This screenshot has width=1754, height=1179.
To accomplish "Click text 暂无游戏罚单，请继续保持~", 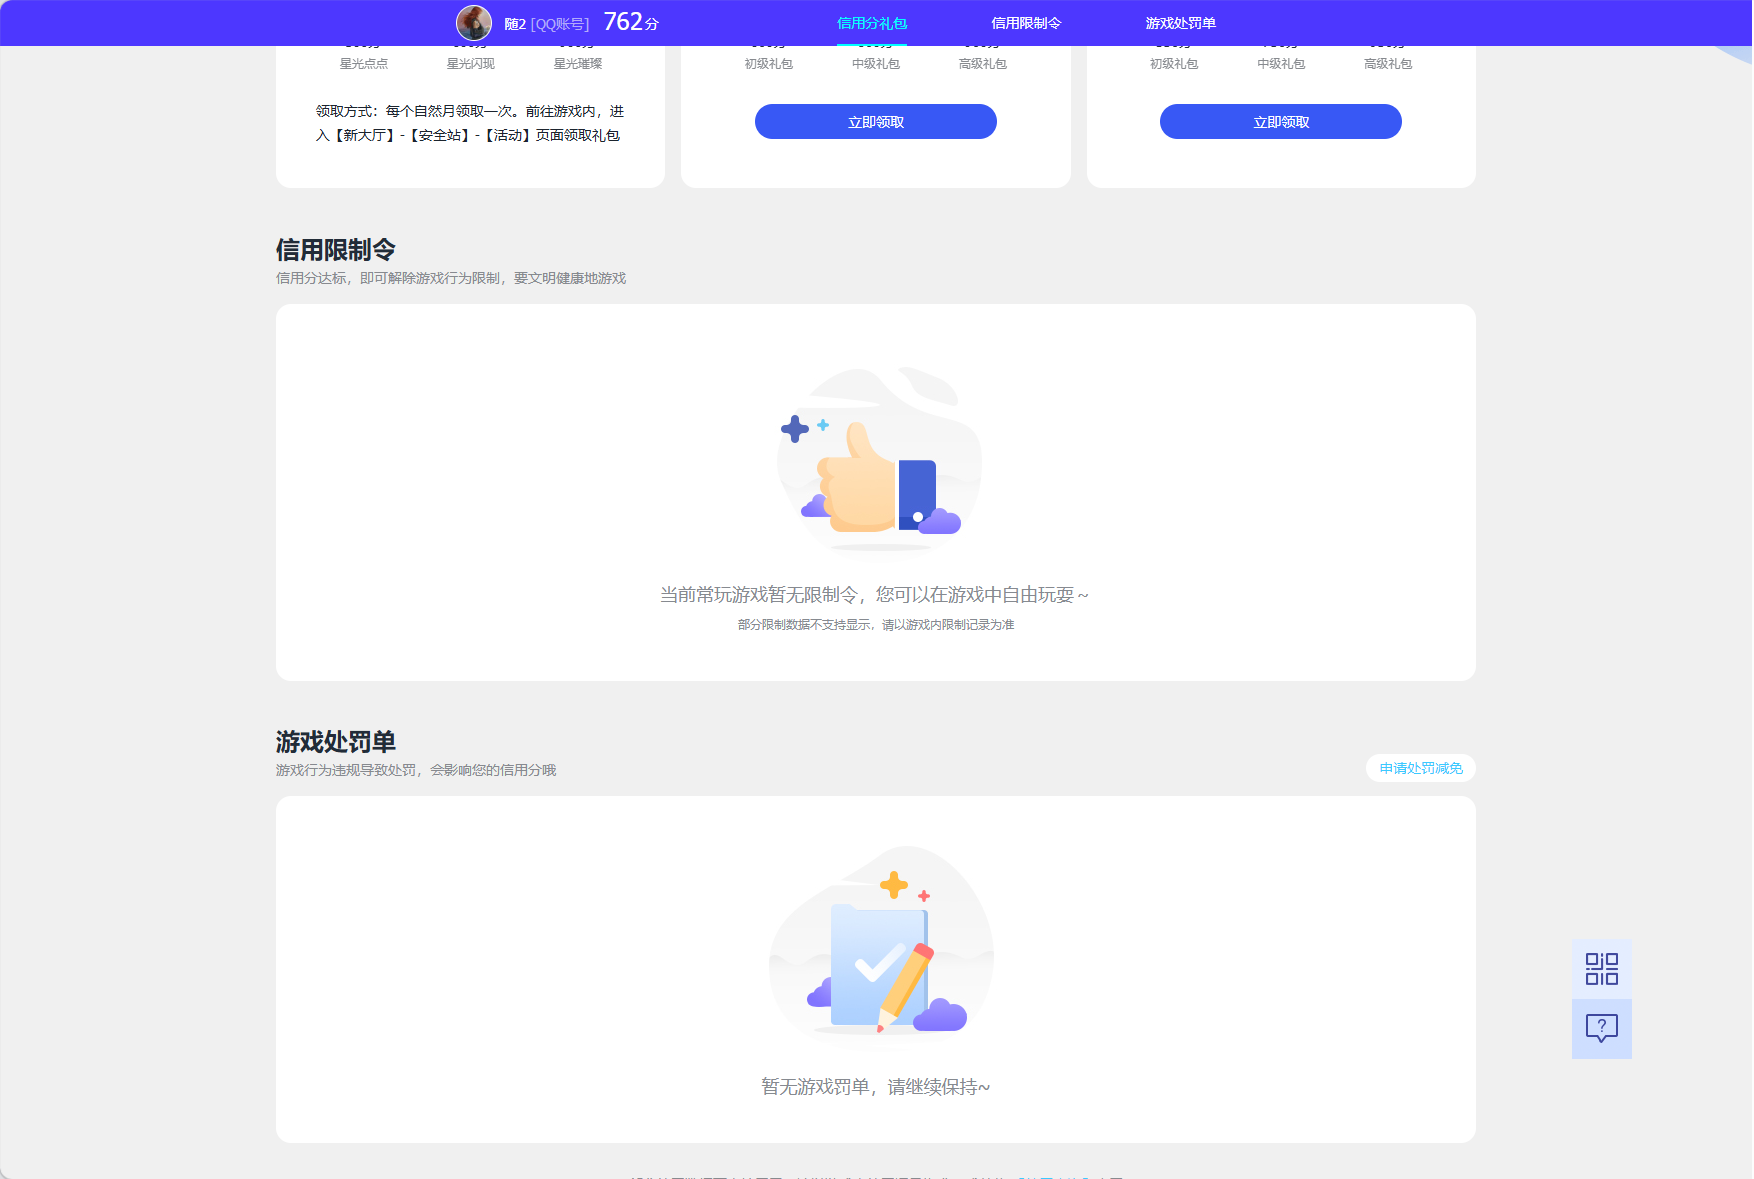I will pyautogui.click(x=876, y=1087).
